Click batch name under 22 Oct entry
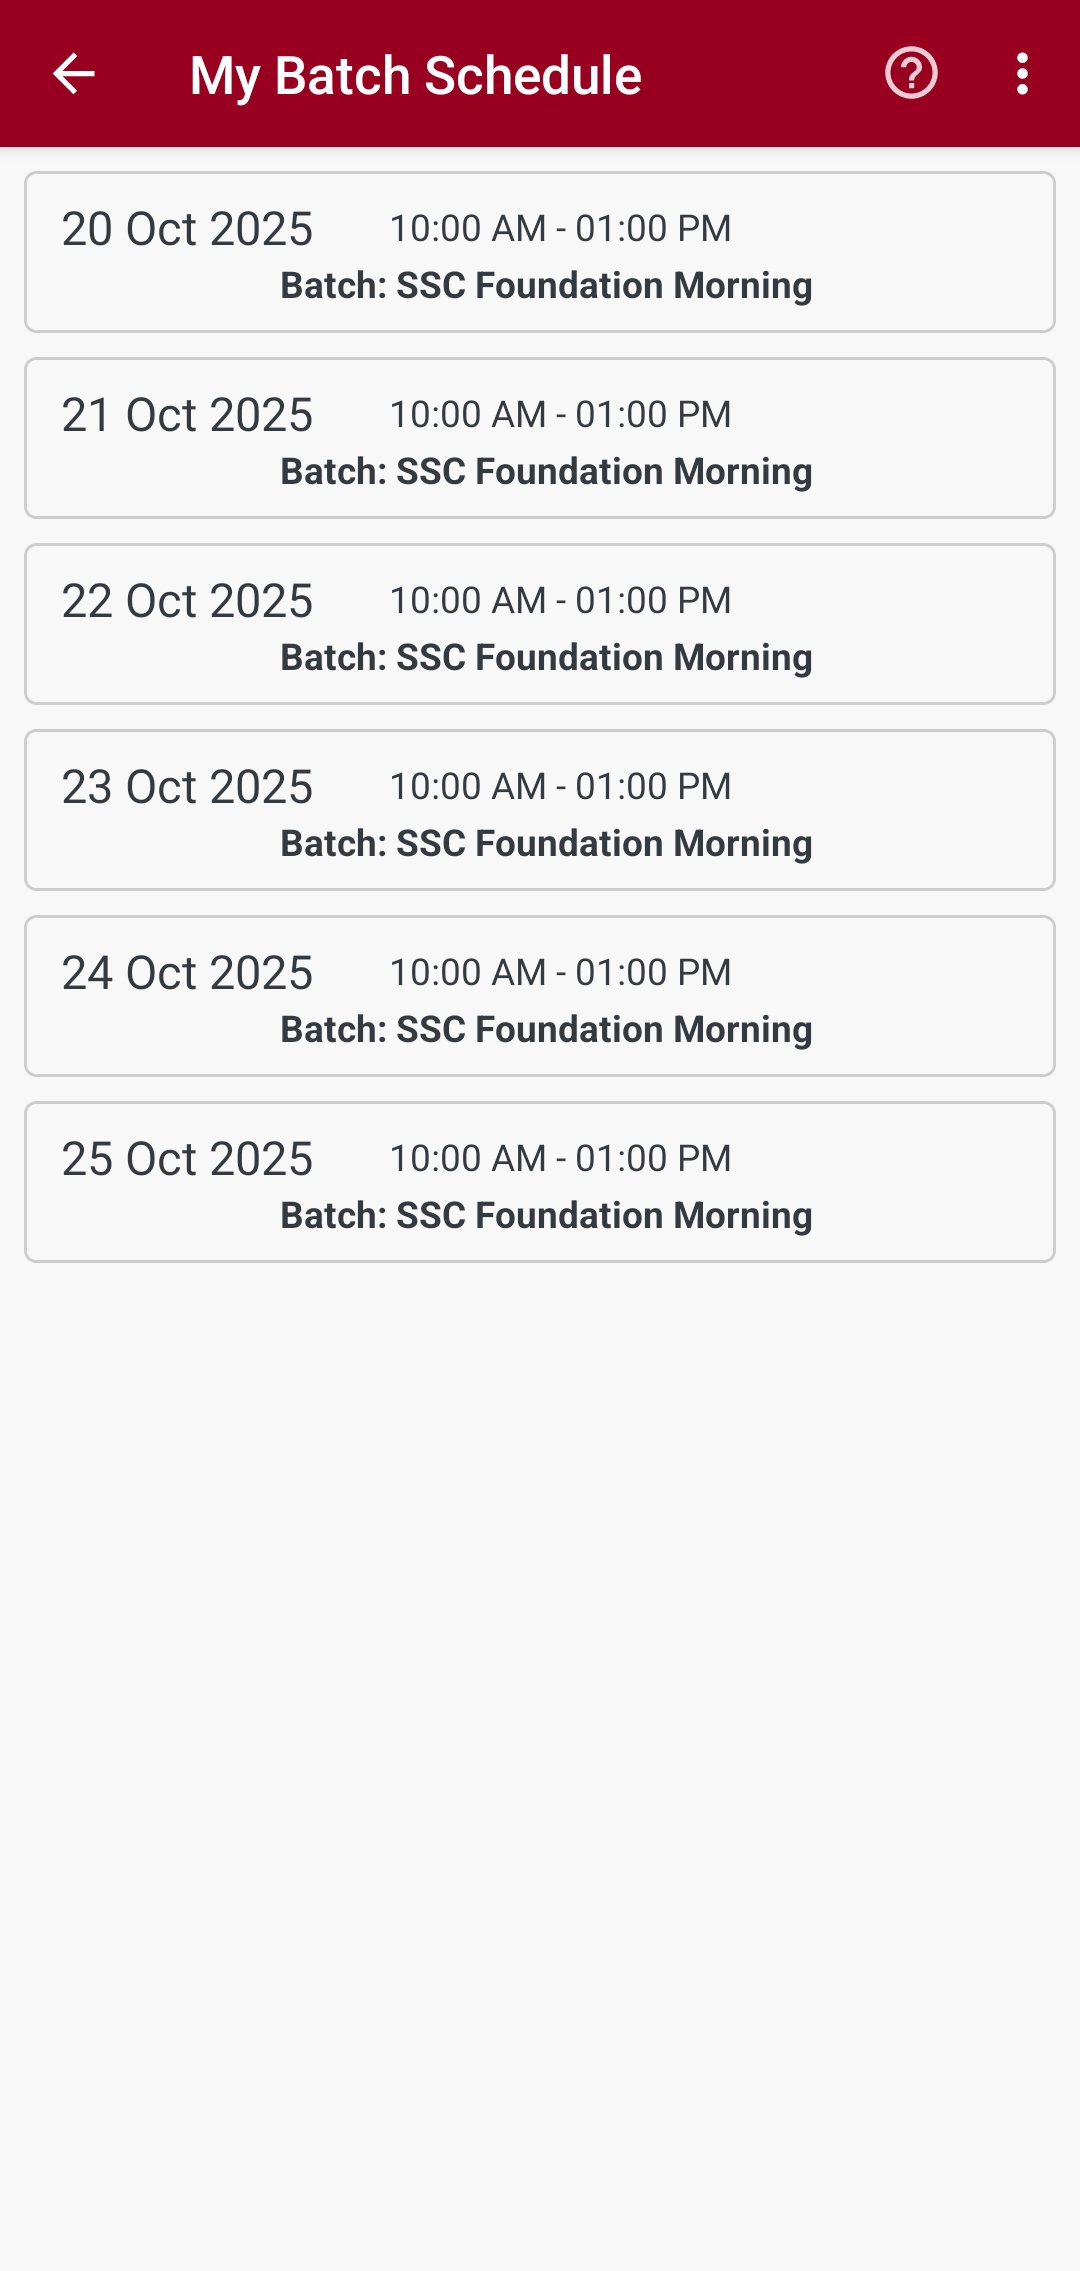This screenshot has width=1080, height=2271. tap(546, 658)
